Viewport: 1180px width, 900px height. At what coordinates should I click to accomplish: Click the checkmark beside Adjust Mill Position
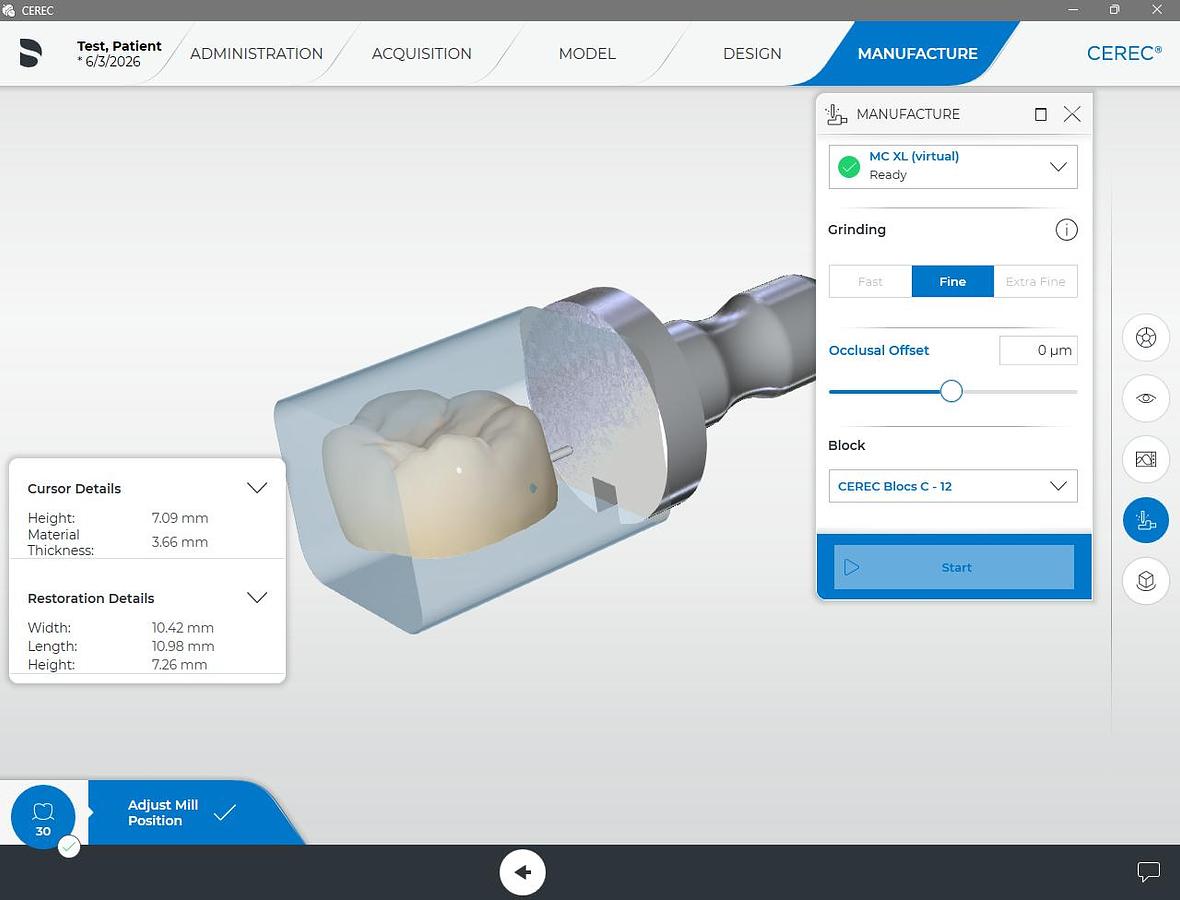pos(225,813)
